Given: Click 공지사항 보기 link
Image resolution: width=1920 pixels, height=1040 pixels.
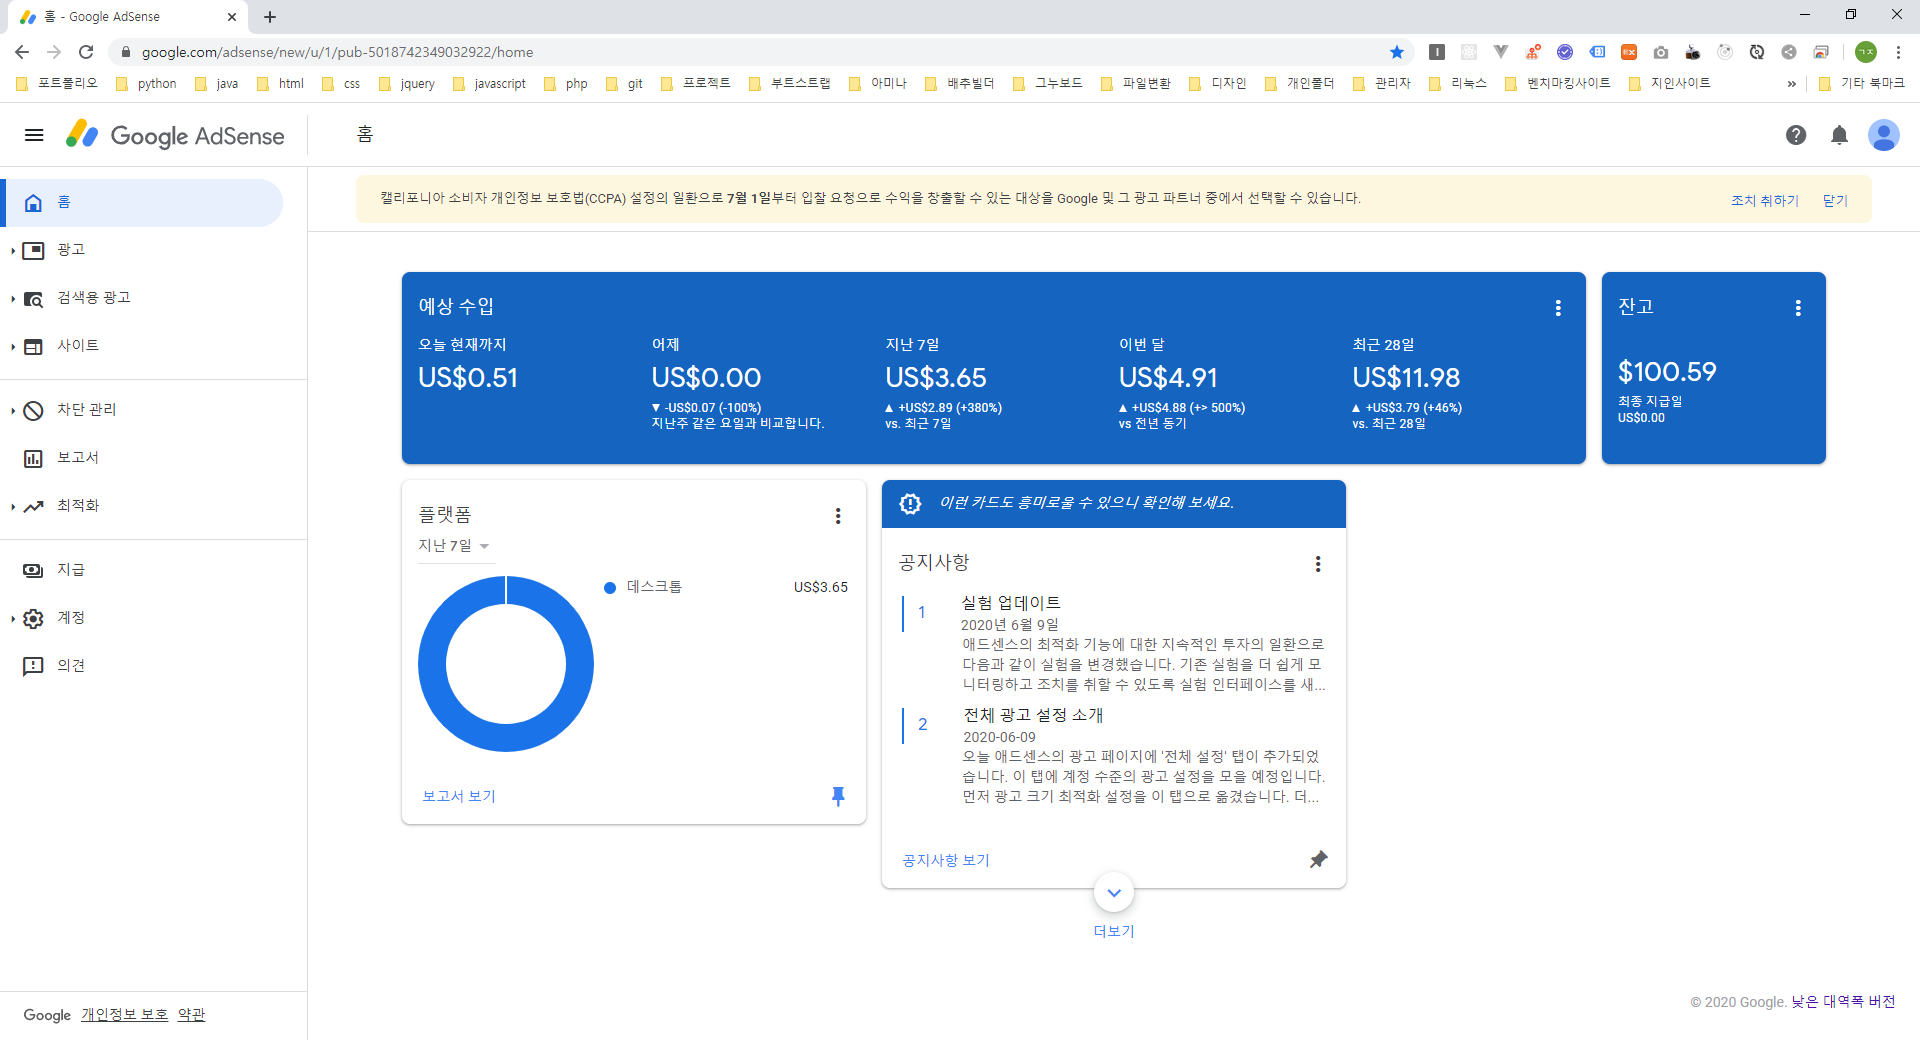Looking at the screenshot, I should 945,860.
